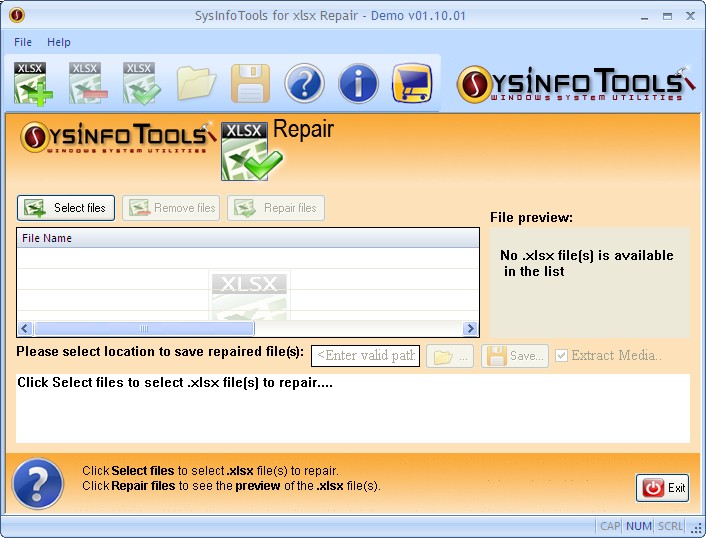The width and height of the screenshot is (706, 538).
Task: Click the blue info toolbar icon
Action: coord(358,83)
